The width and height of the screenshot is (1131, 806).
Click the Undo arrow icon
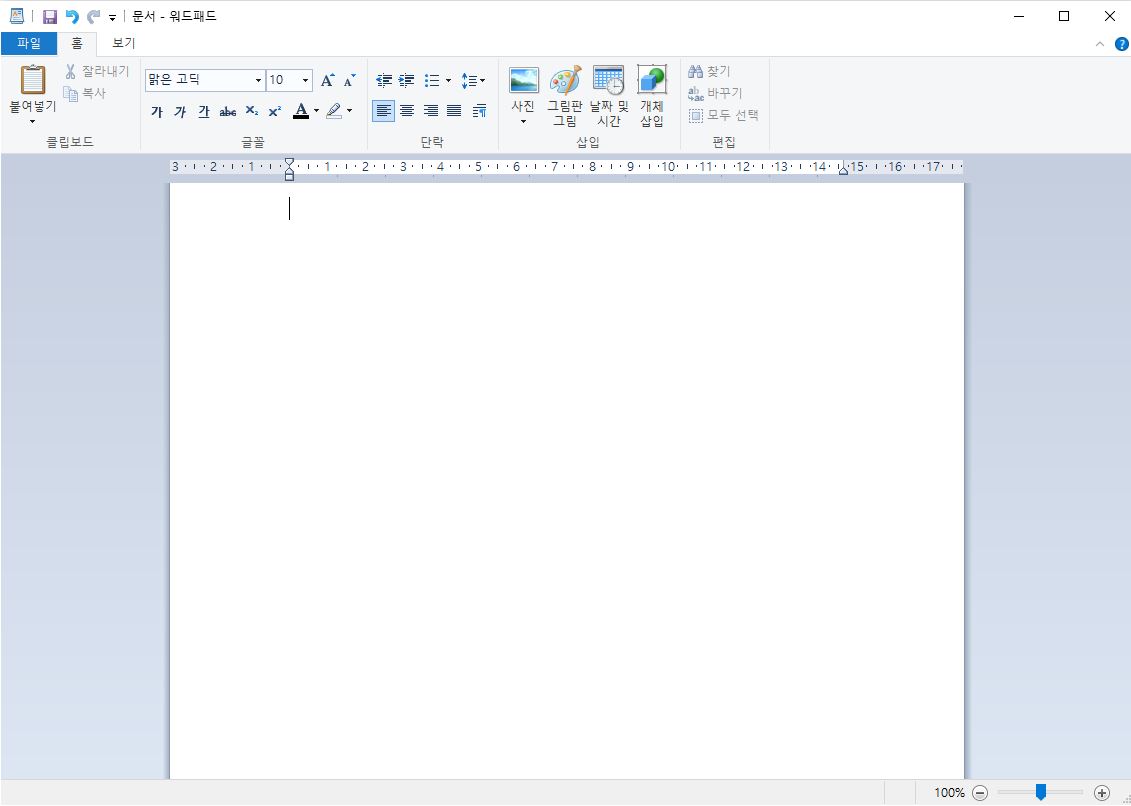pos(72,16)
